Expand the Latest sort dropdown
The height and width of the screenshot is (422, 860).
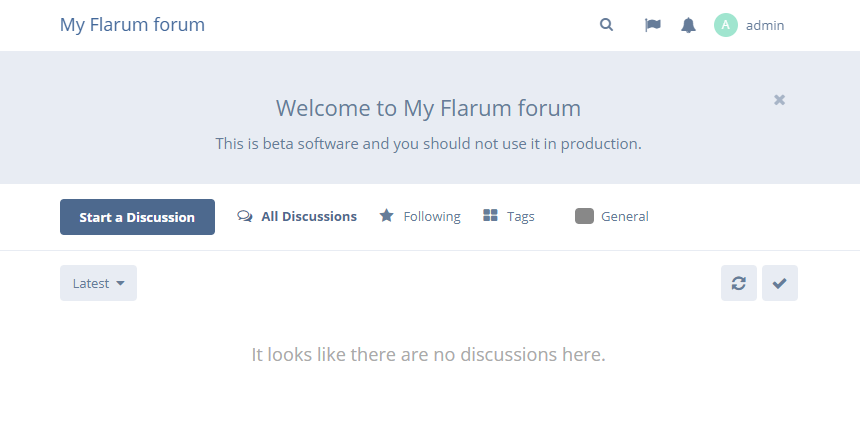(x=98, y=283)
